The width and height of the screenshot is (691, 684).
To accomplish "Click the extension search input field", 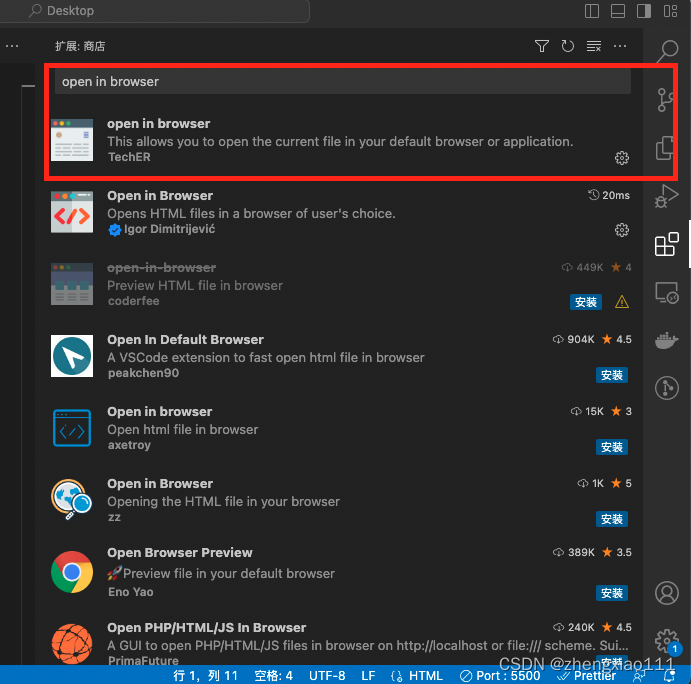I will click(342, 82).
